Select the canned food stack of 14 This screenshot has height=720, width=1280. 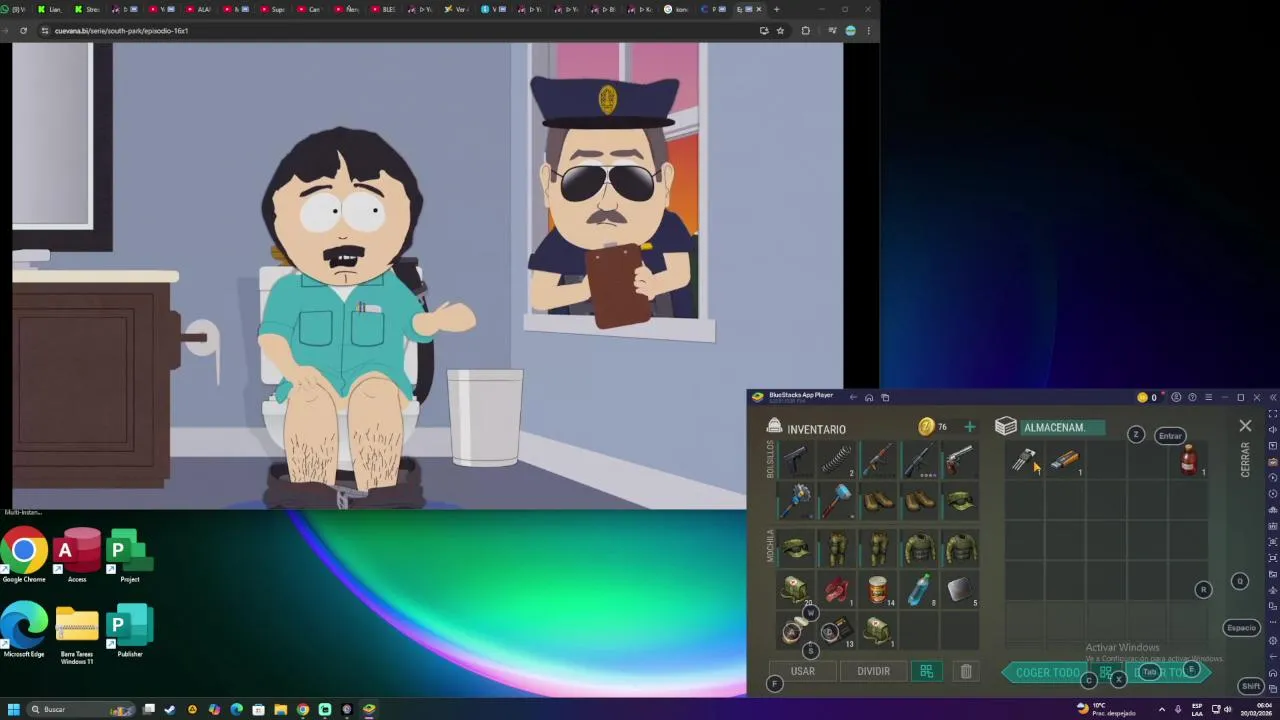coord(878,590)
